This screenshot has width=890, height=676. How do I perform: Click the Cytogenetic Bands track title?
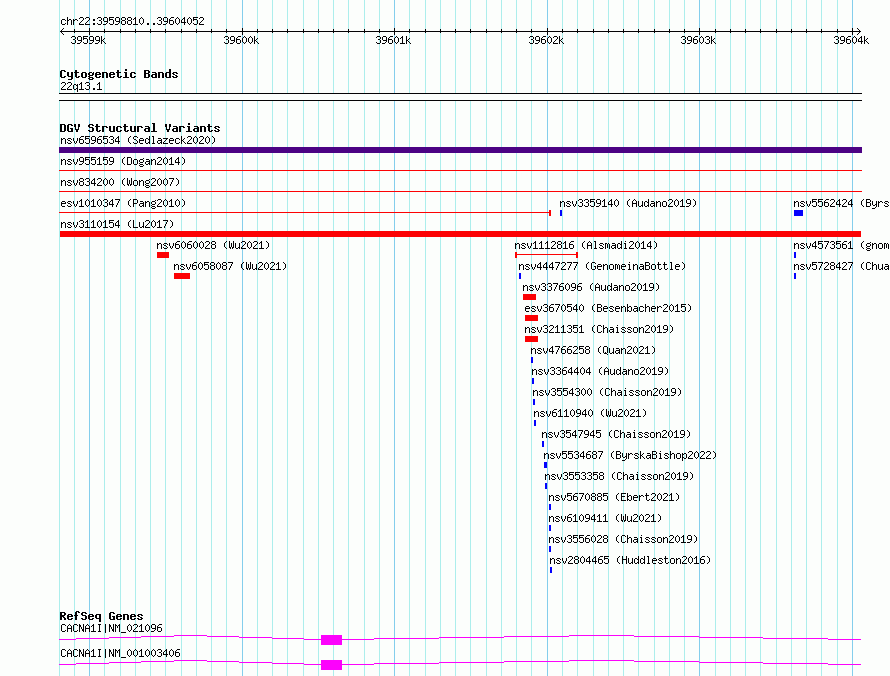[119, 74]
